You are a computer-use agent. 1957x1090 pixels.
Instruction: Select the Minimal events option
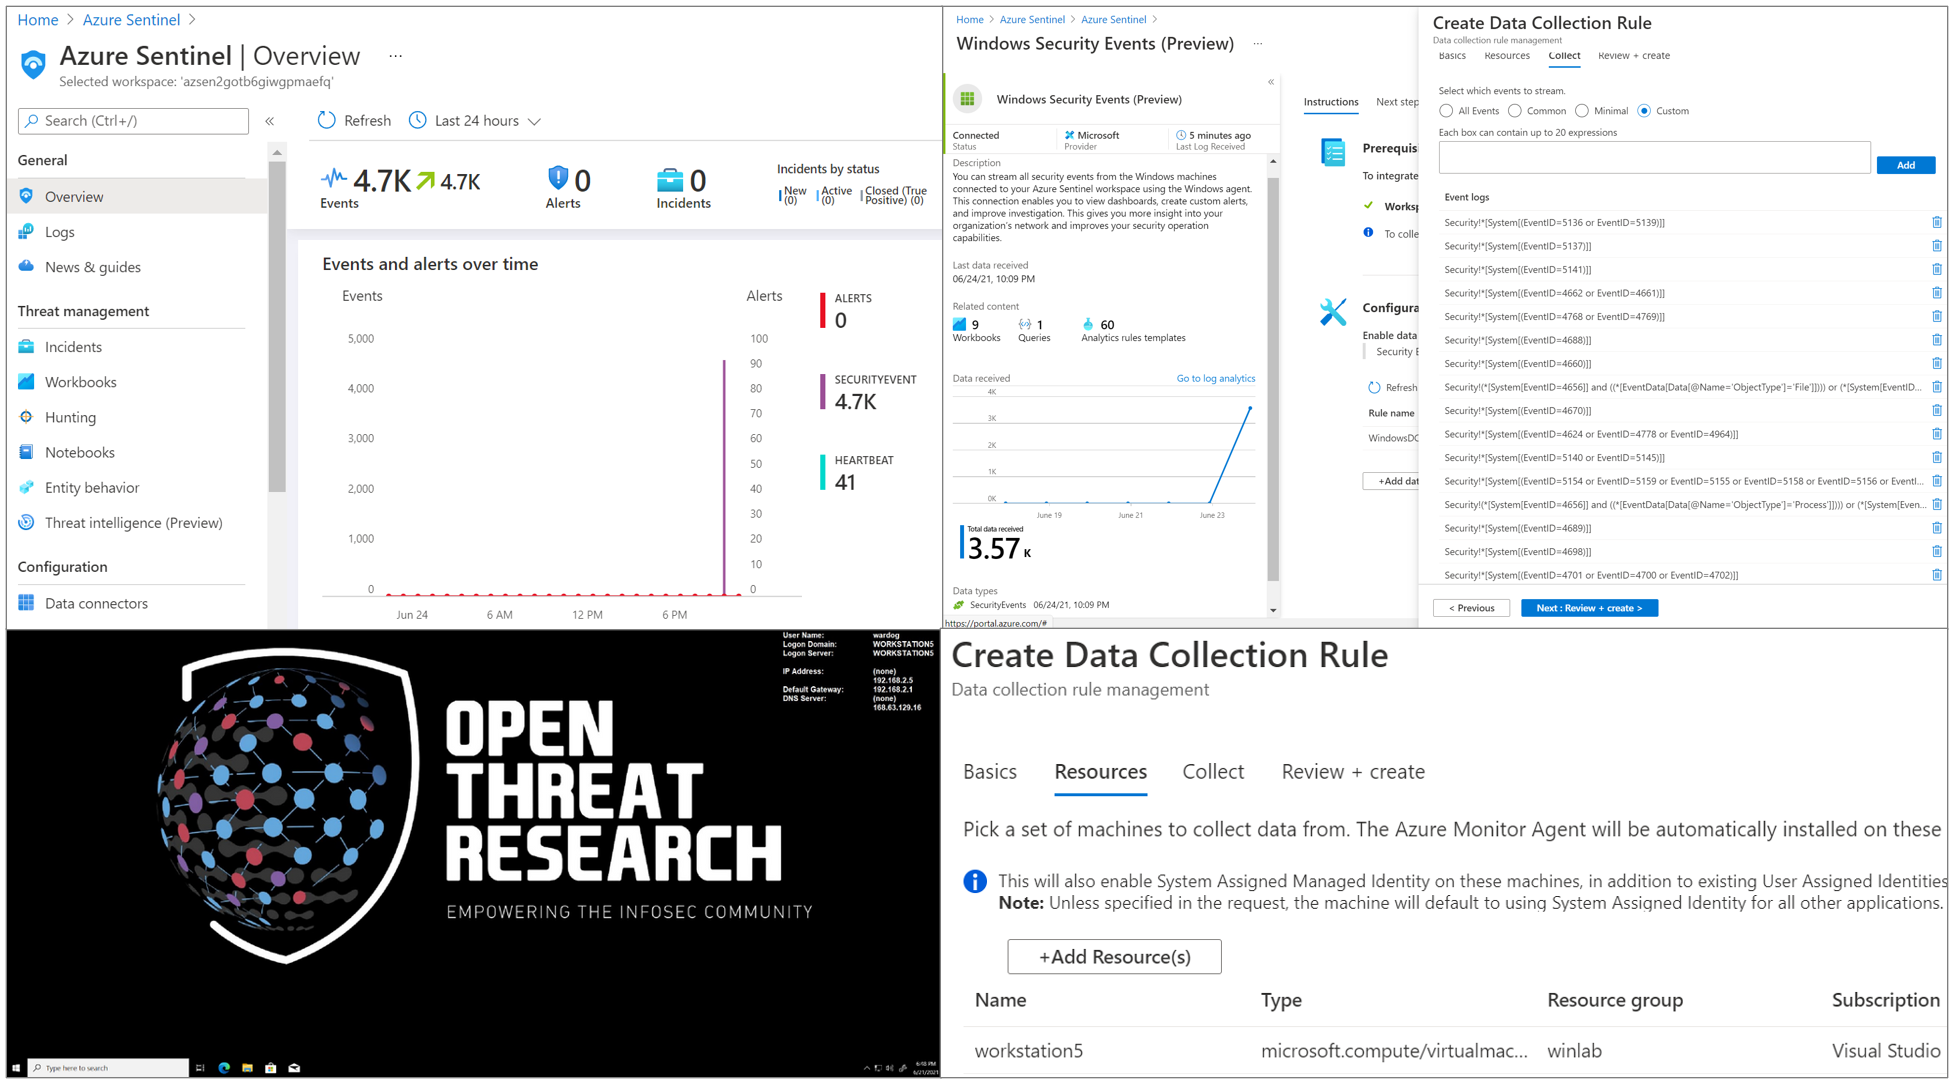pos(1582,110)
